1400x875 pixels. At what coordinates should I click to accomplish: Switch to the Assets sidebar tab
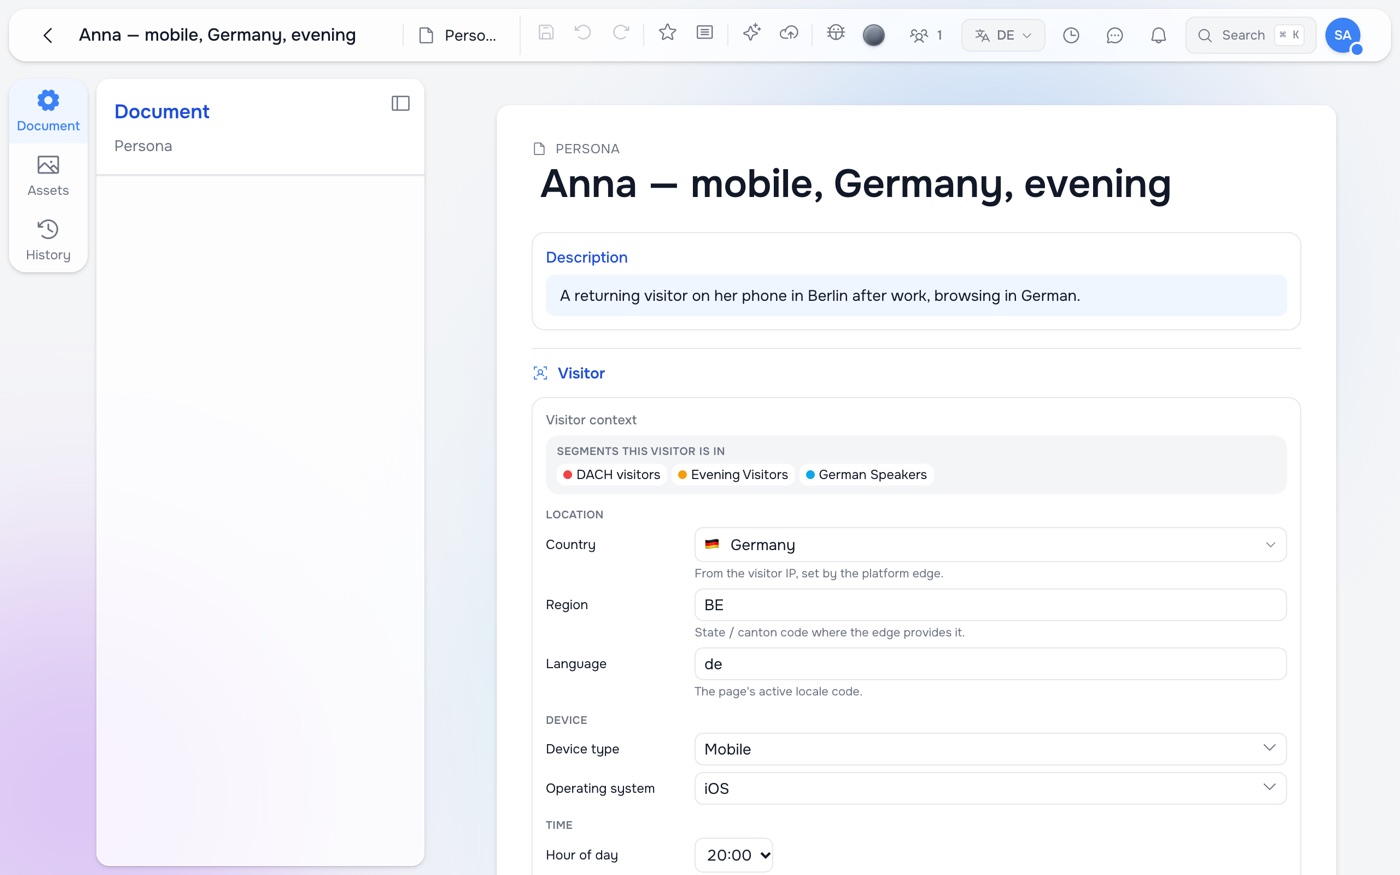point(48,176)
